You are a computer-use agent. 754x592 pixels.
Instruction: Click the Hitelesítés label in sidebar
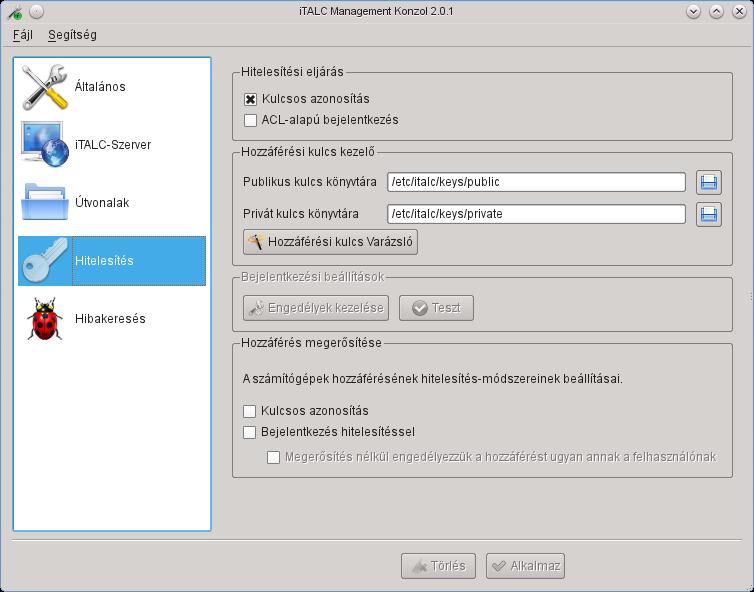pos(104,261)
